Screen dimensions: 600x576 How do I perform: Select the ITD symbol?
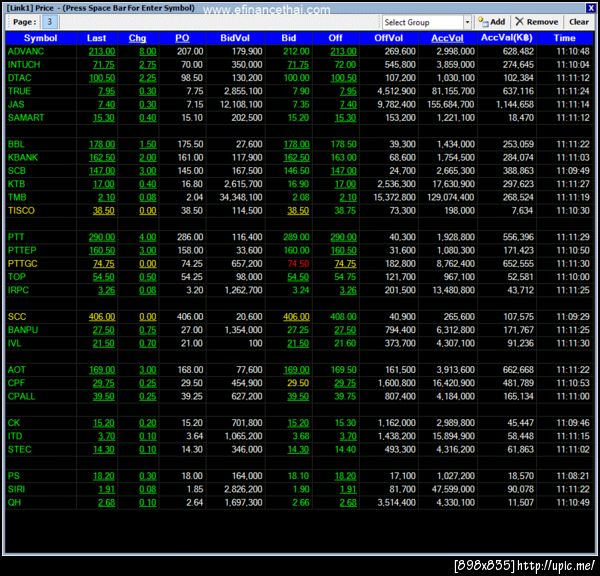click(15, 436)
